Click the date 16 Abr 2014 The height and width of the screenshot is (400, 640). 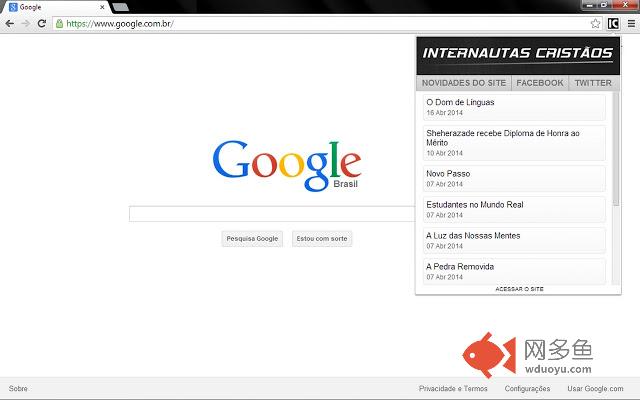pyautogui.click(x=444, y=113)
